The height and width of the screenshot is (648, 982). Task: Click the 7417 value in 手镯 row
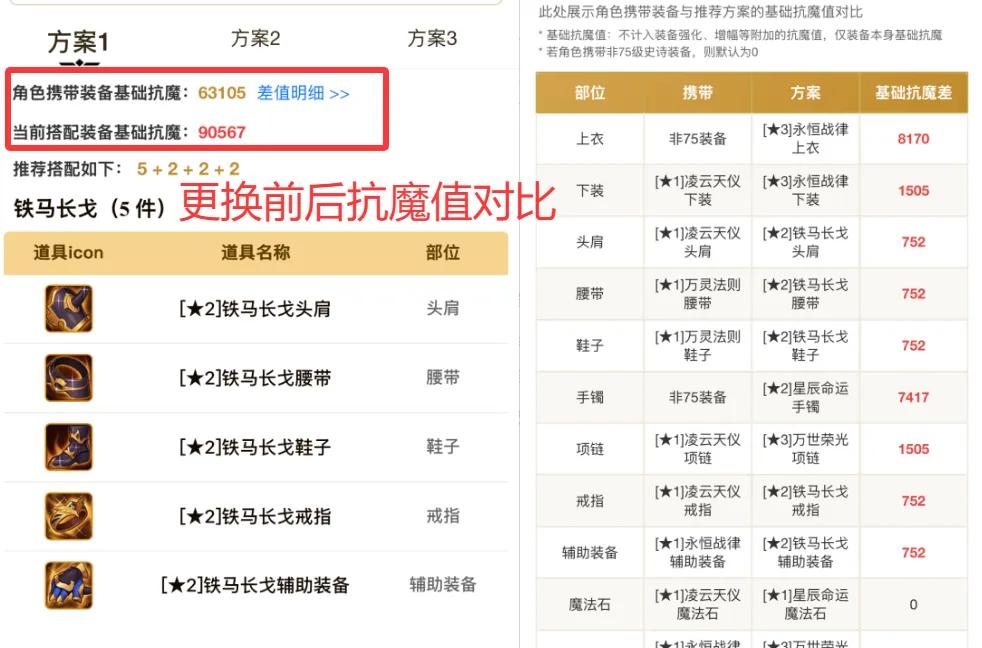click(x=913, y=397)
